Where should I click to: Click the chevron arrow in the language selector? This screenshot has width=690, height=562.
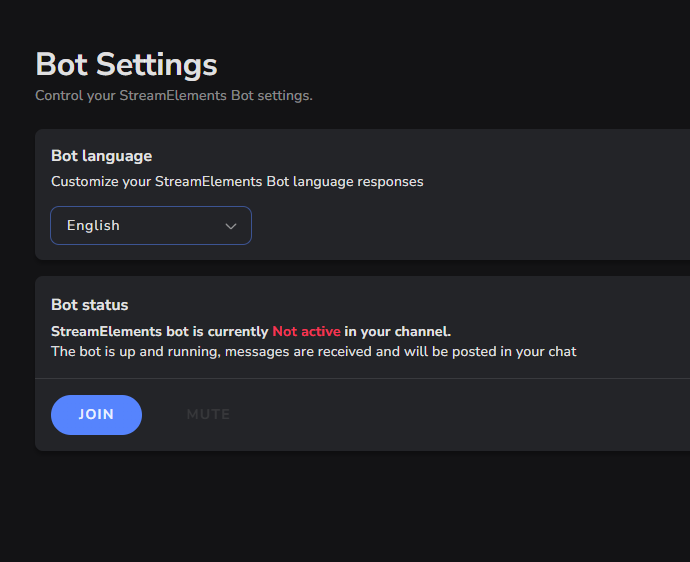click(x=231, y=226)
